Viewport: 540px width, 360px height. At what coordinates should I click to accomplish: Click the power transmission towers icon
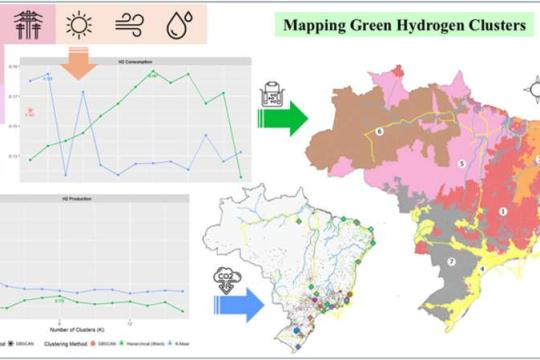(x=28, y=25)
